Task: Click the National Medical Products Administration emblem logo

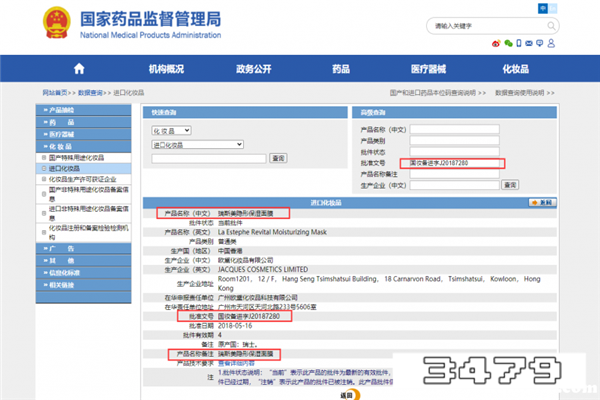Action: point(24,22)
